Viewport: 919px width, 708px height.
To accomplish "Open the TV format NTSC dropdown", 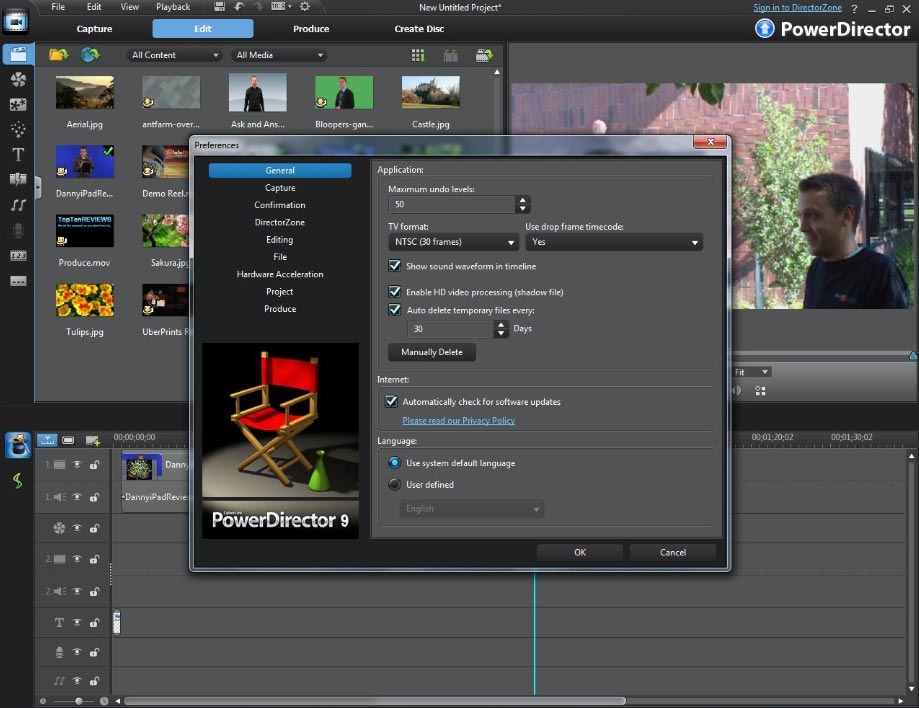I will [x=453, y=242].
